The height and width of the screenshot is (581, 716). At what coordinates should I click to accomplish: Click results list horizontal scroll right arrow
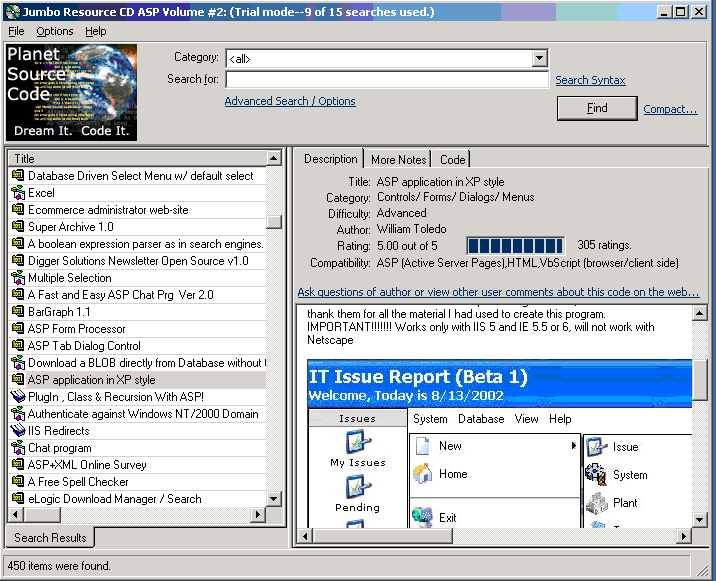(258, 514)
